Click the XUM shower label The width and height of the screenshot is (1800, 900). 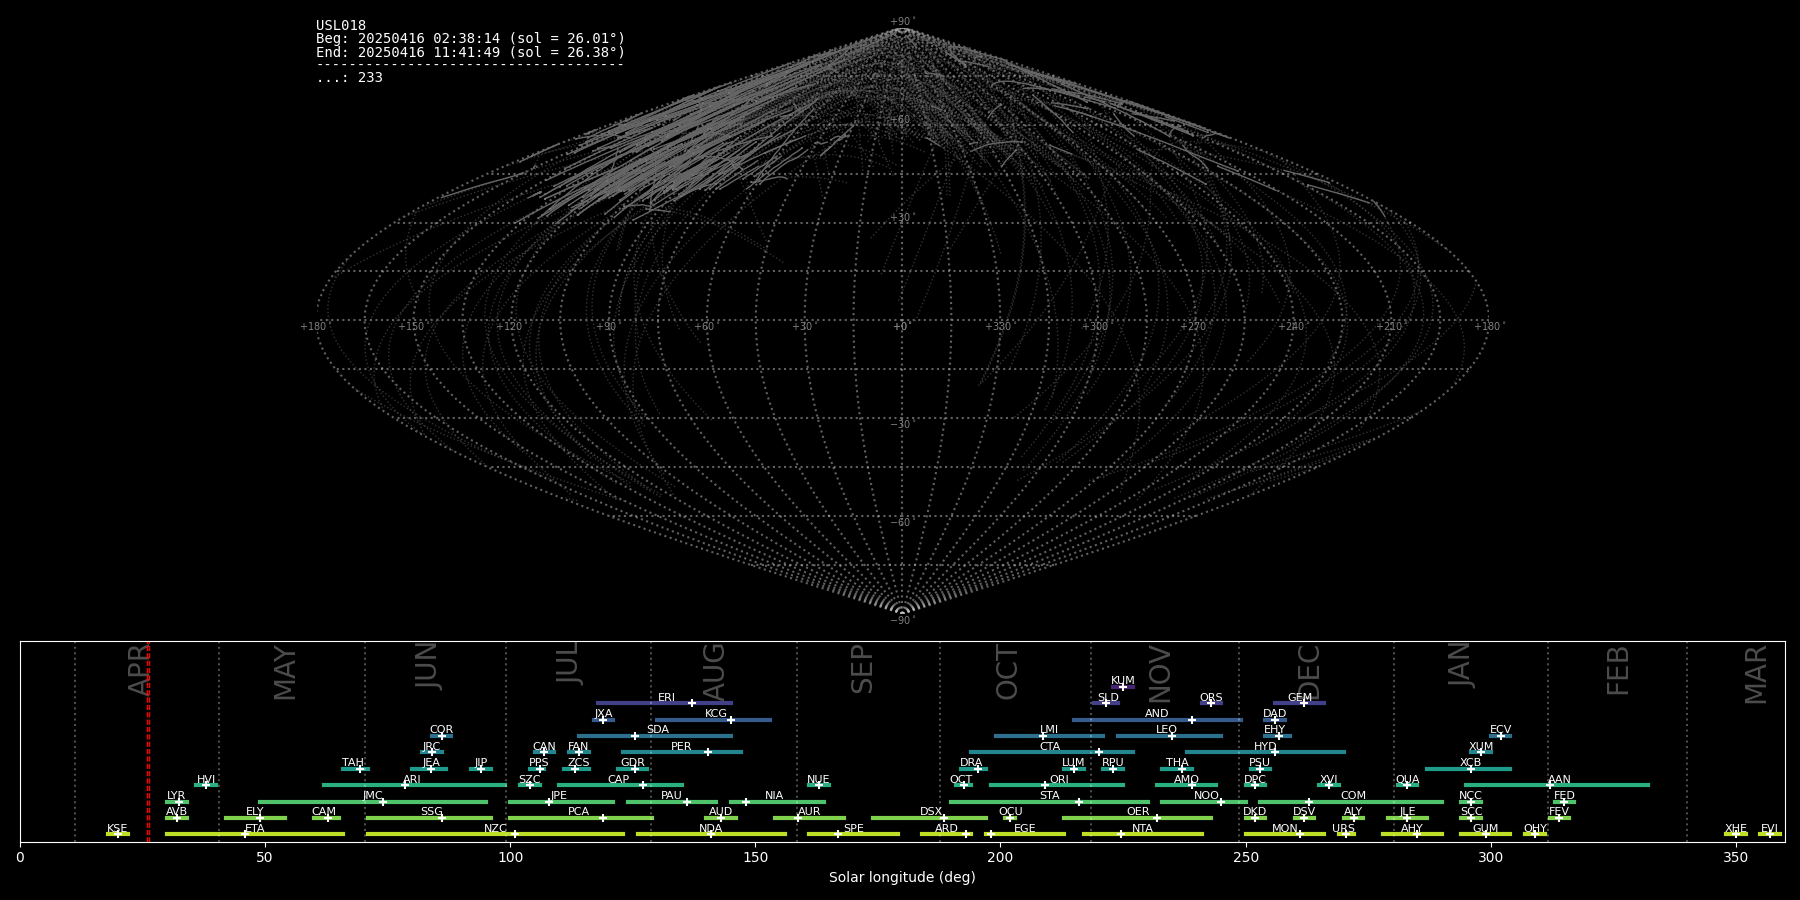coord(1481,747)
